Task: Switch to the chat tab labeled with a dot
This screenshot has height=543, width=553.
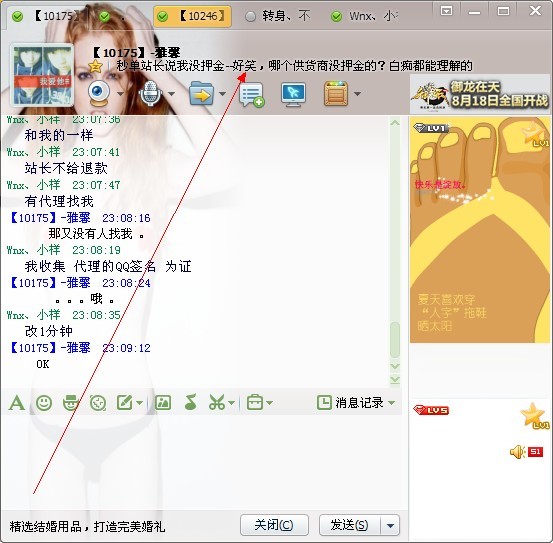Action: pos(114,16)
